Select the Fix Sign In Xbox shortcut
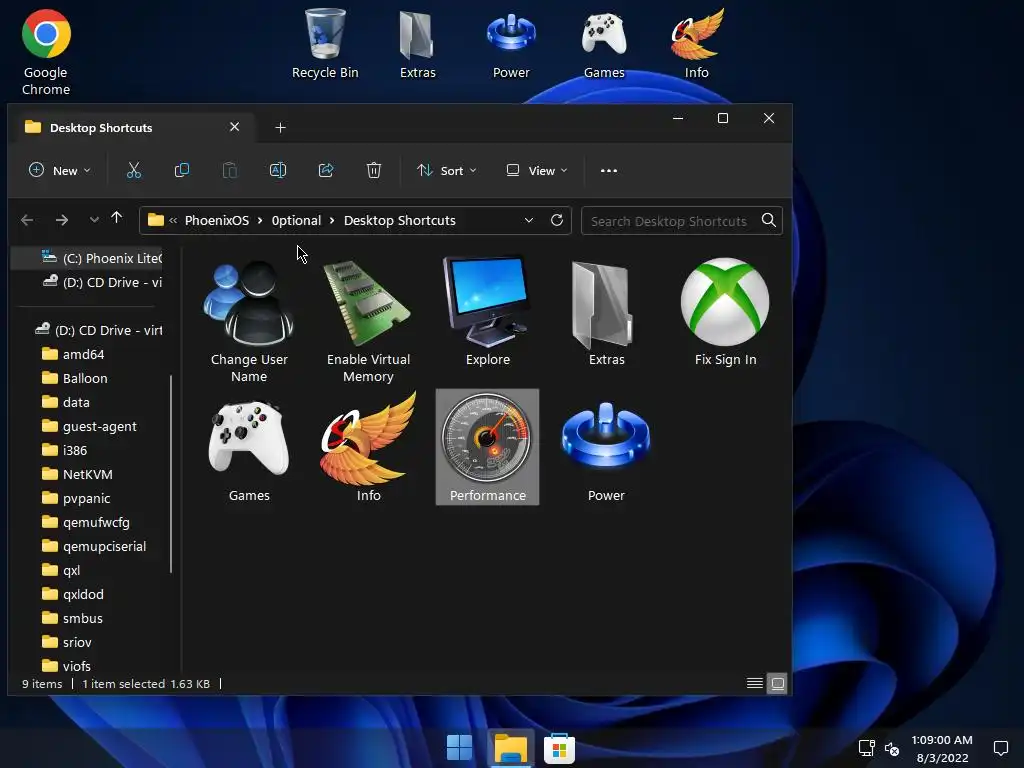Viewport: 1024px width, 768px height. click(x=725, y=312)
